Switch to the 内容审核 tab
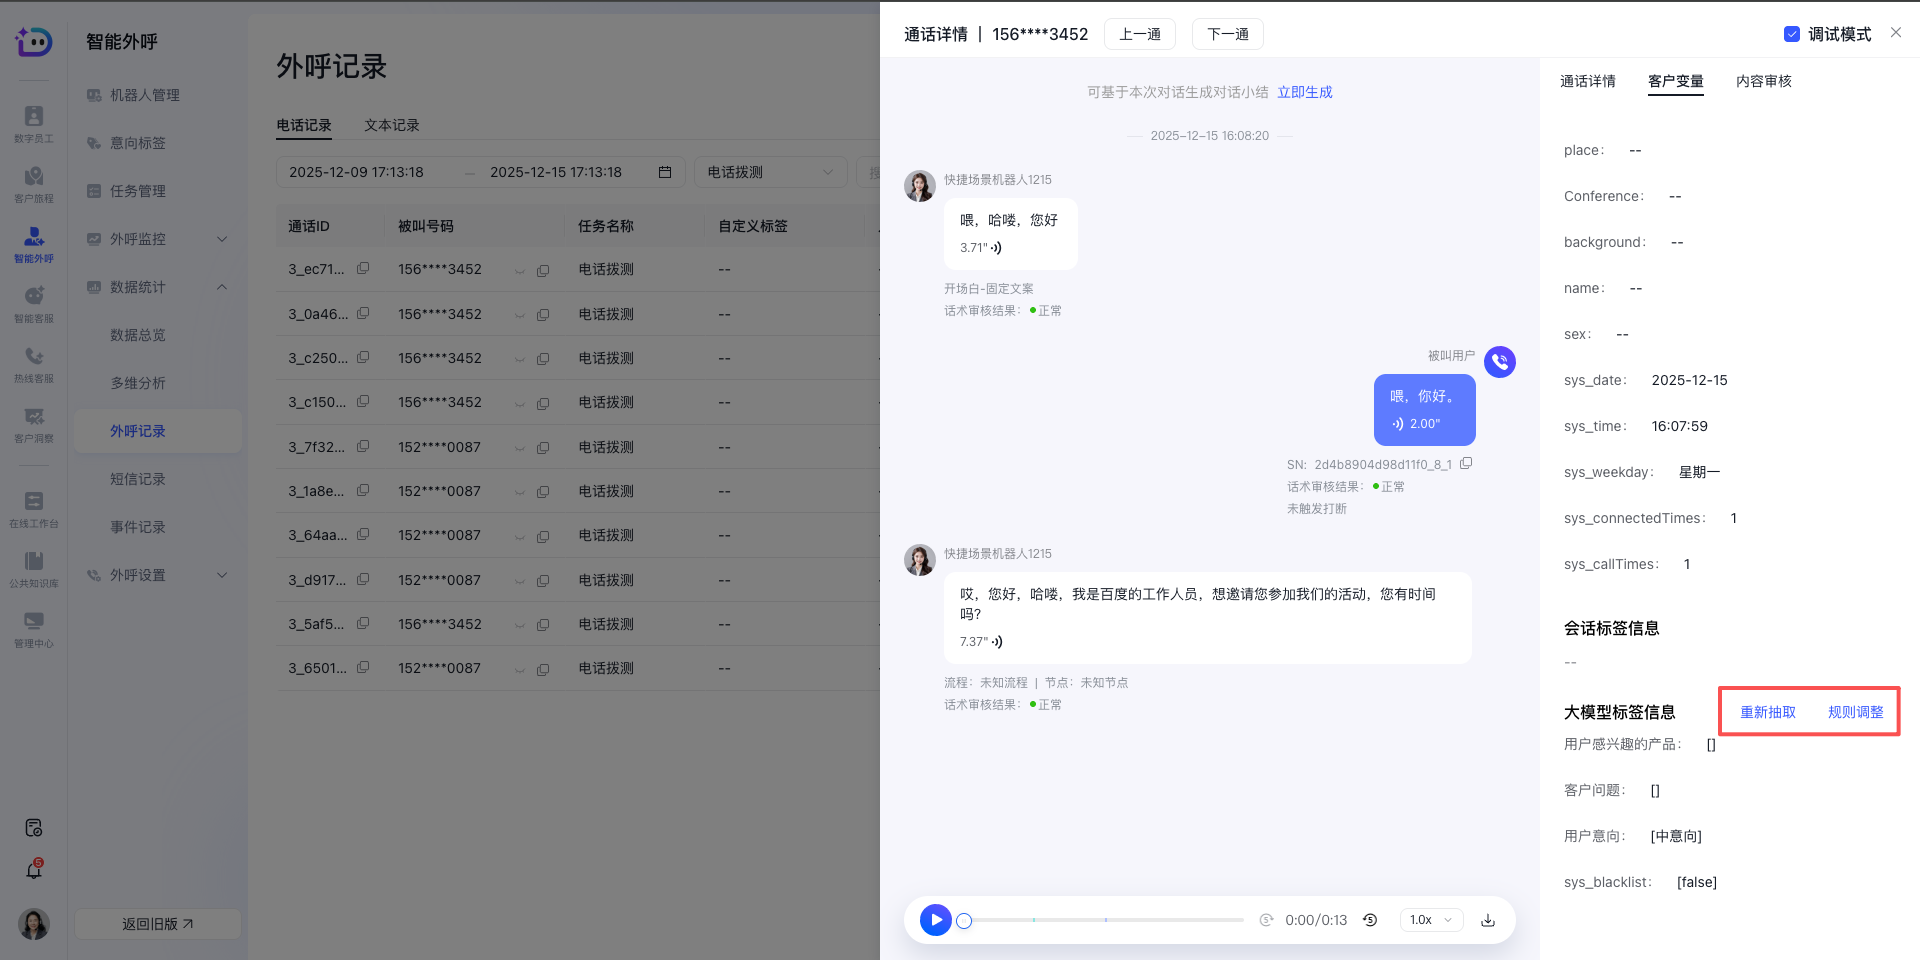 (x=1763, y=81)
